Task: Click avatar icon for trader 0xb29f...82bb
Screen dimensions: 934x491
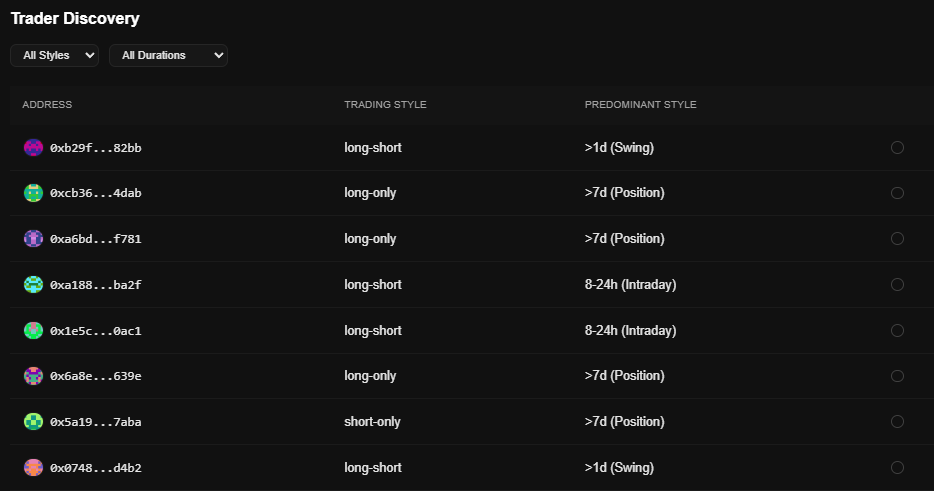Action: click(x=34, y=148)
